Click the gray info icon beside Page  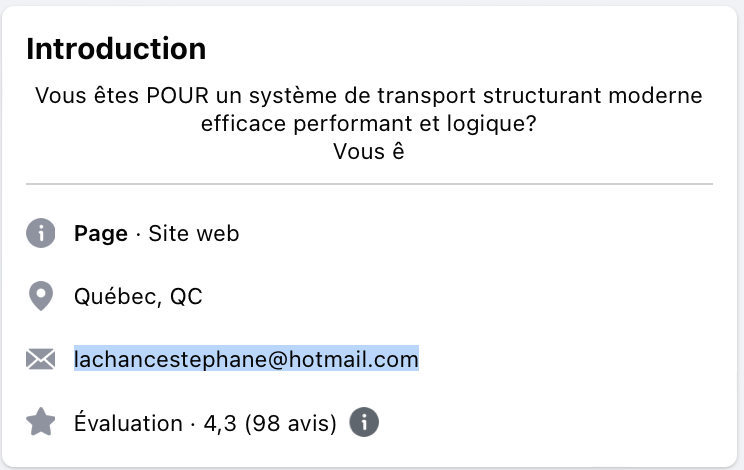click(x=41, y=233)
